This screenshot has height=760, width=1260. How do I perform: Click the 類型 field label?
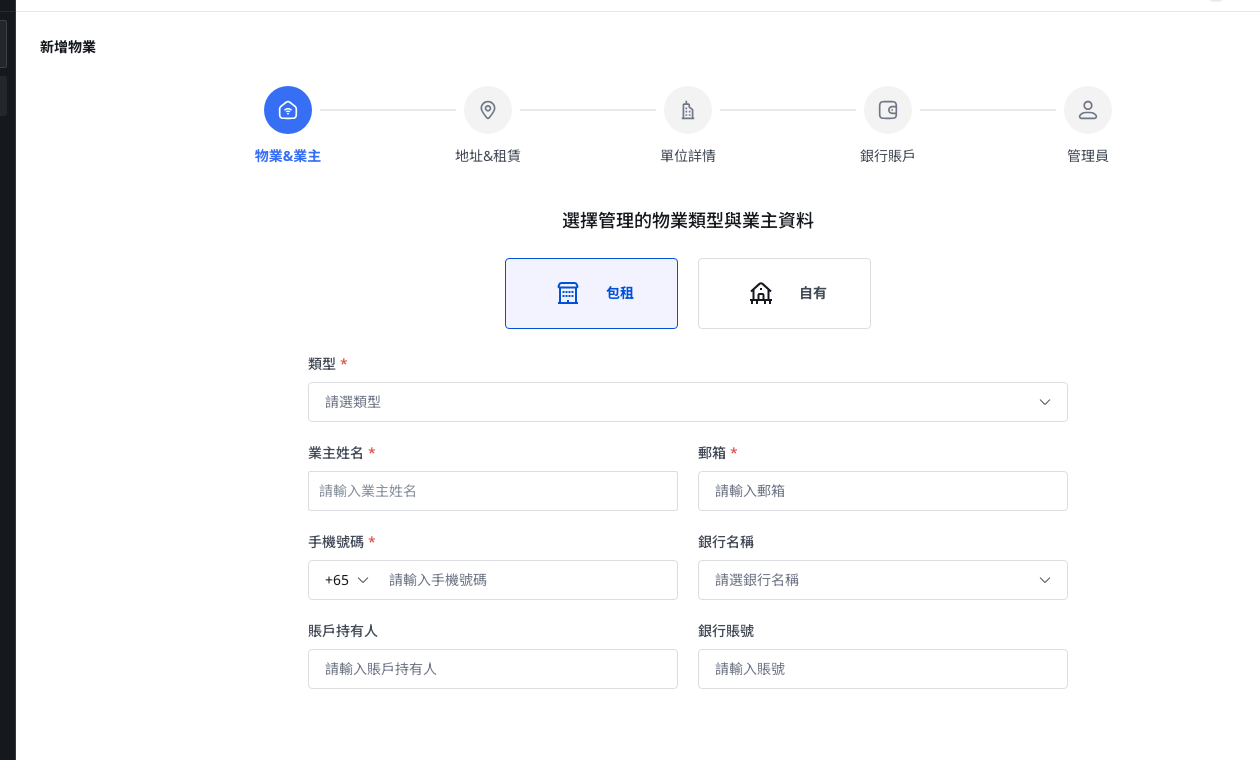[x=322, y=364]
